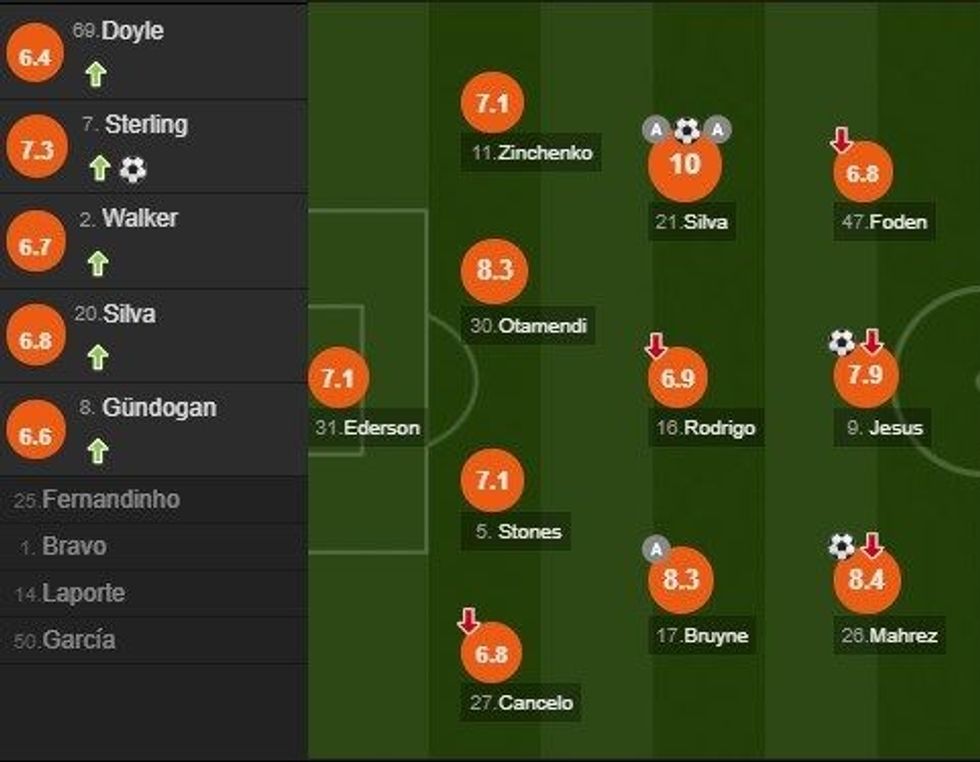Viewport: 980px width, 762px height.
Task: Click the red sub-off arrow above Foden
Action: pyautogui.click(x=841, y=141)
